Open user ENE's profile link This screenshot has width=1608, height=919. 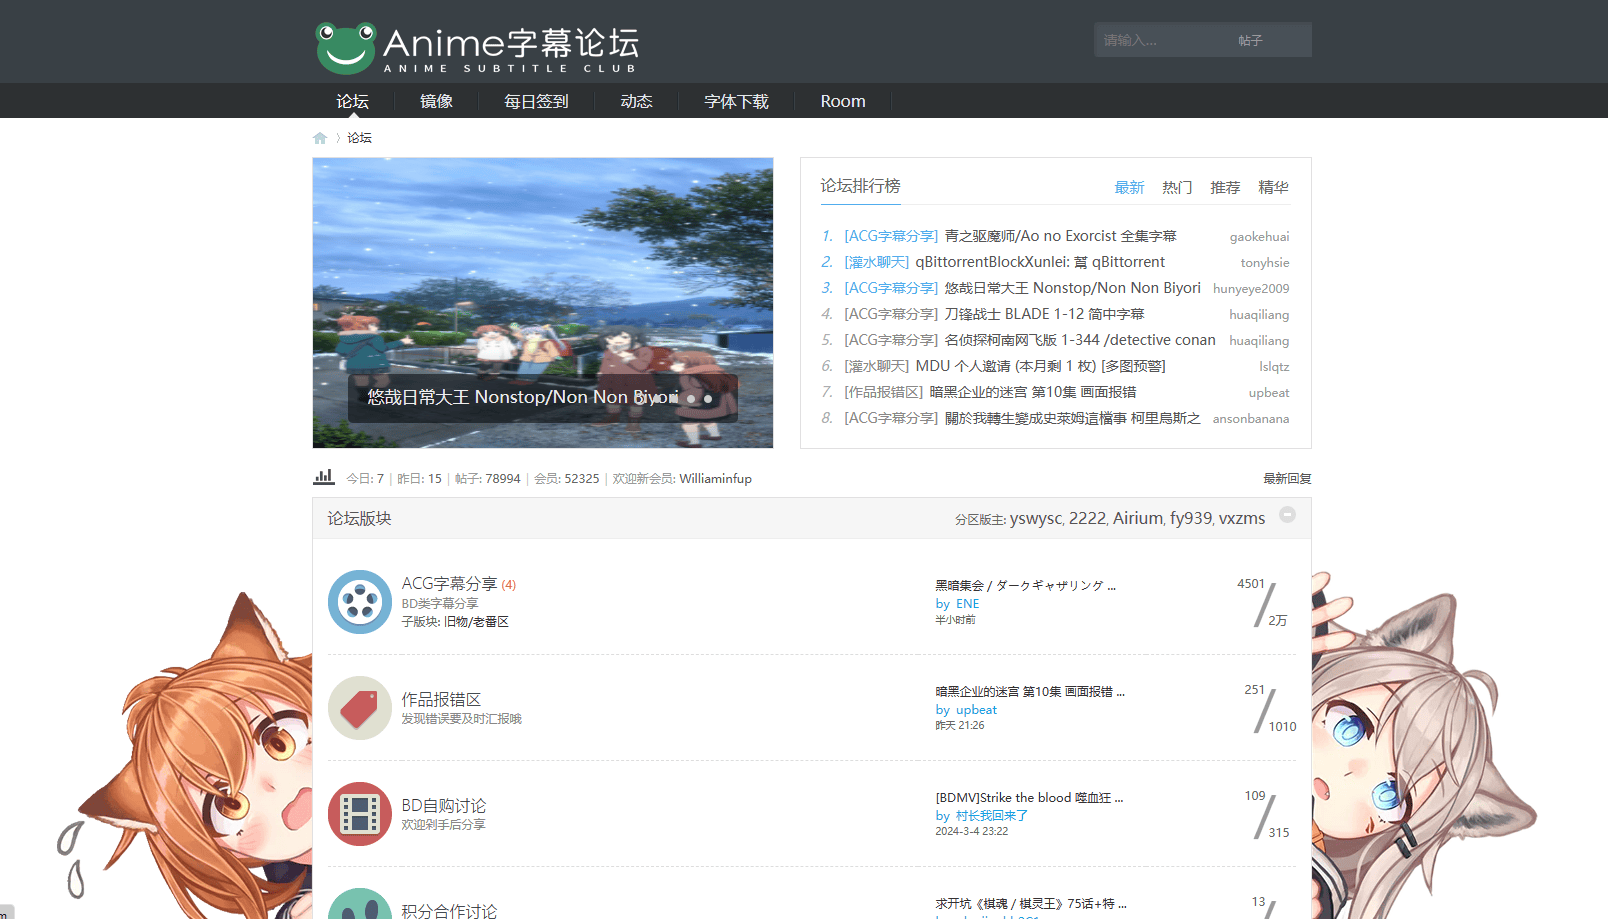click(x=967, y=603)
